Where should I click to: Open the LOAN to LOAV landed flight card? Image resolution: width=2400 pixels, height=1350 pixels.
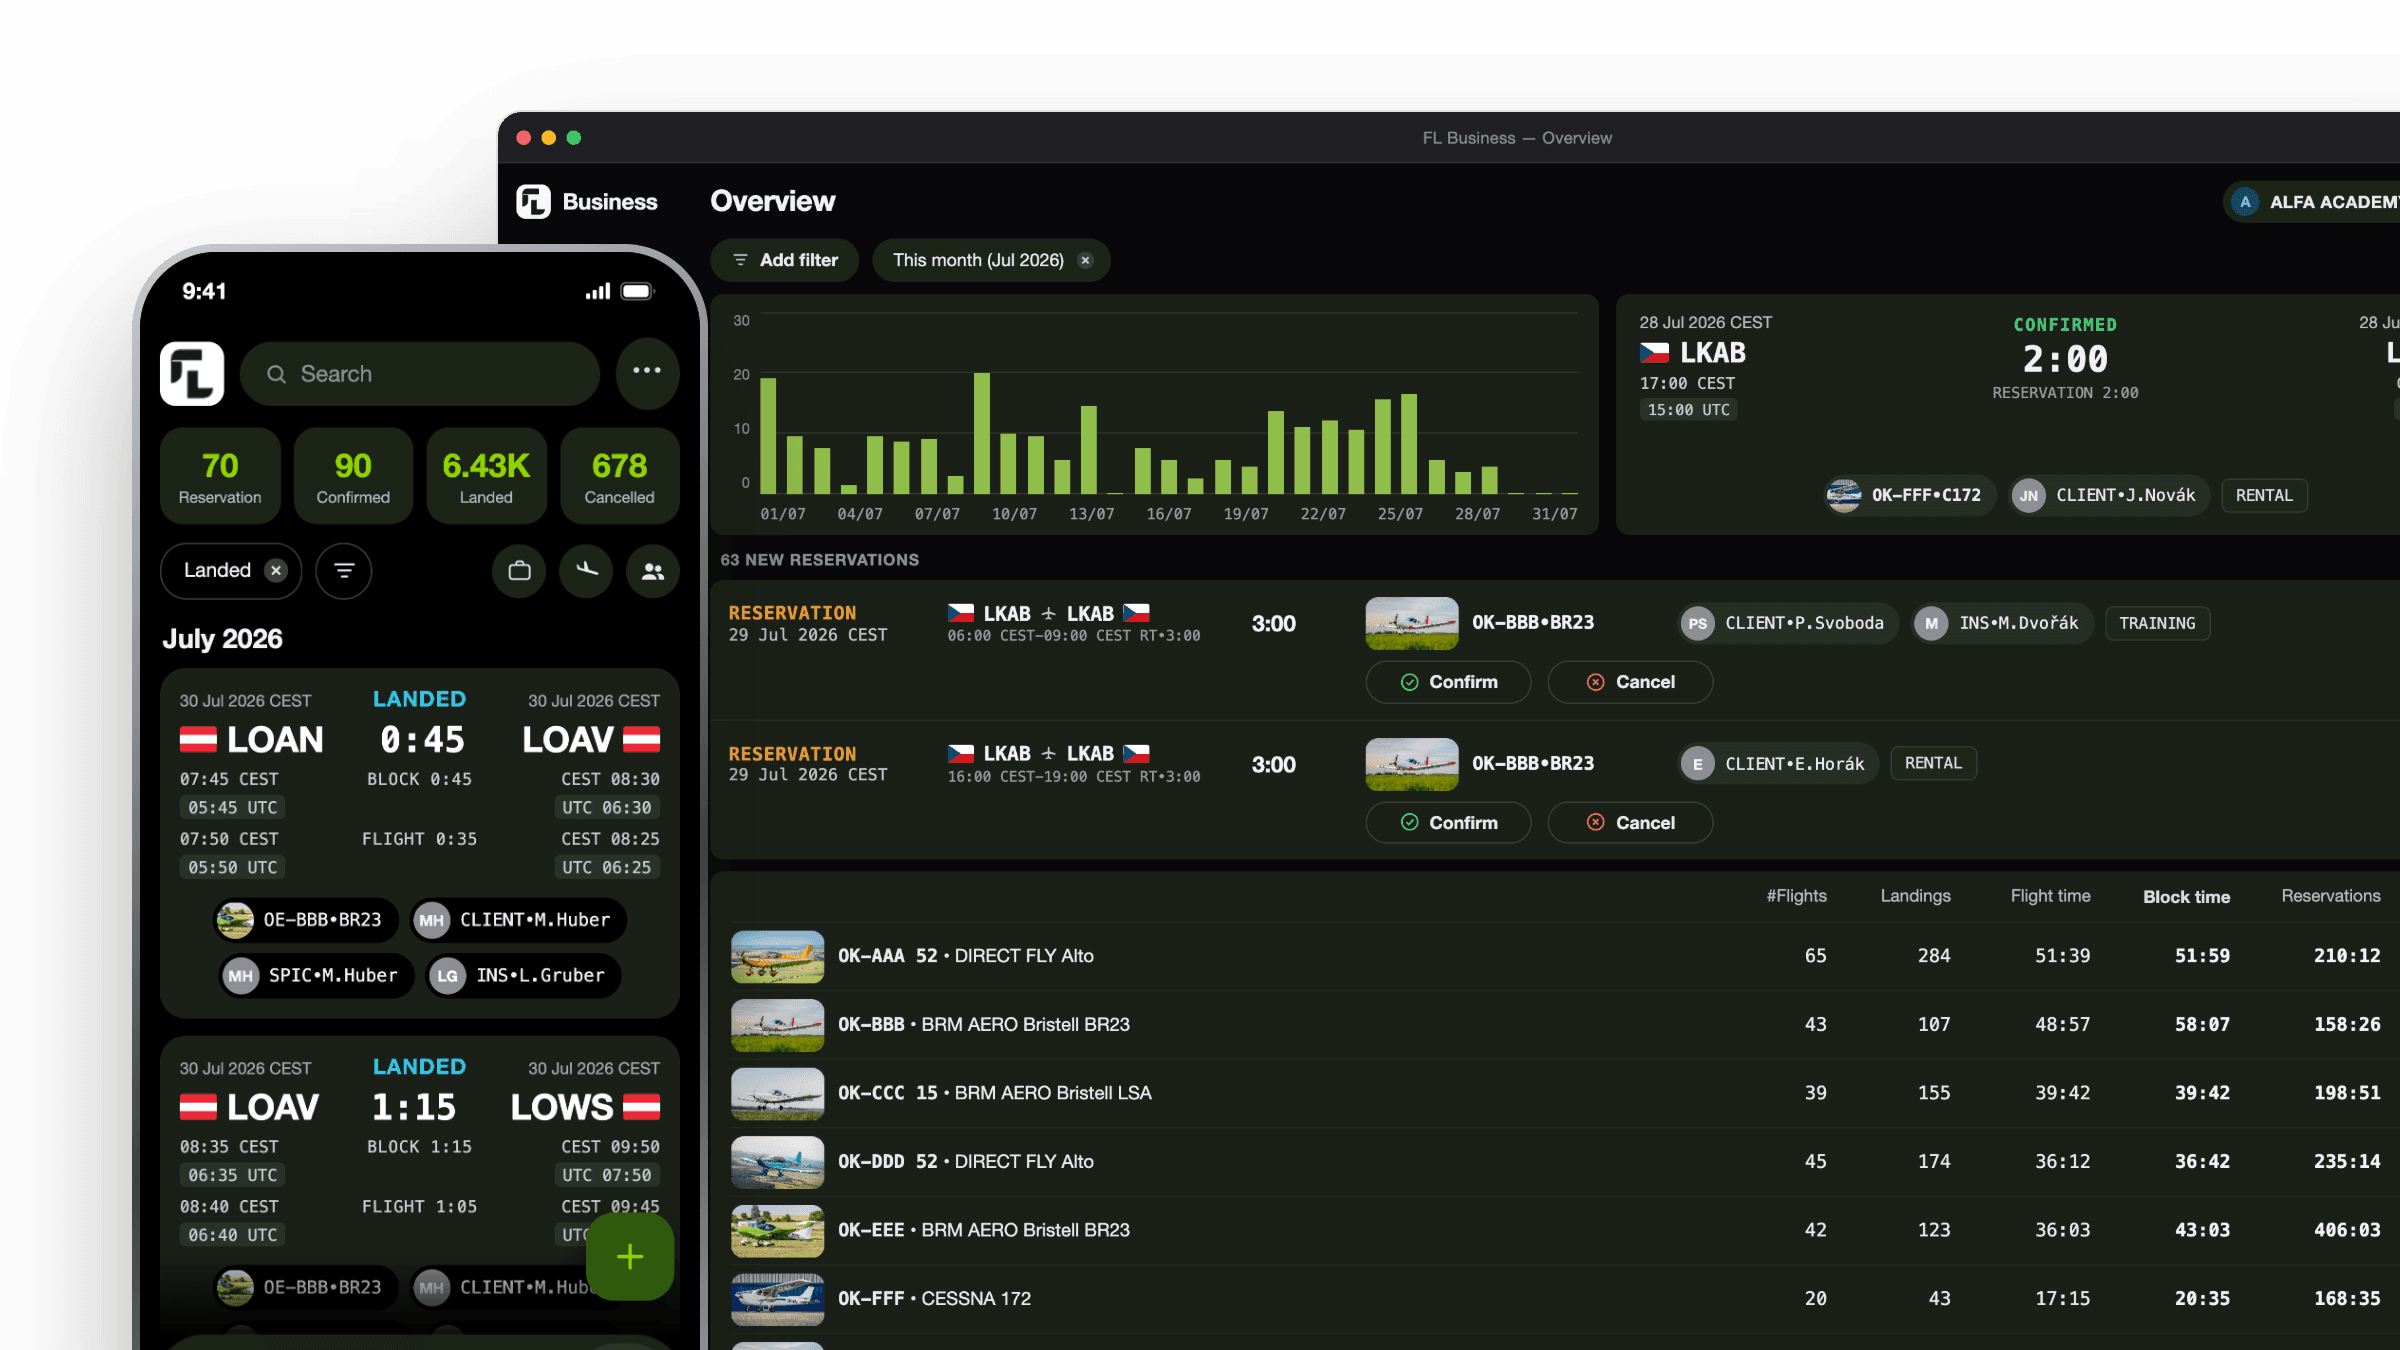coord(420,843)
